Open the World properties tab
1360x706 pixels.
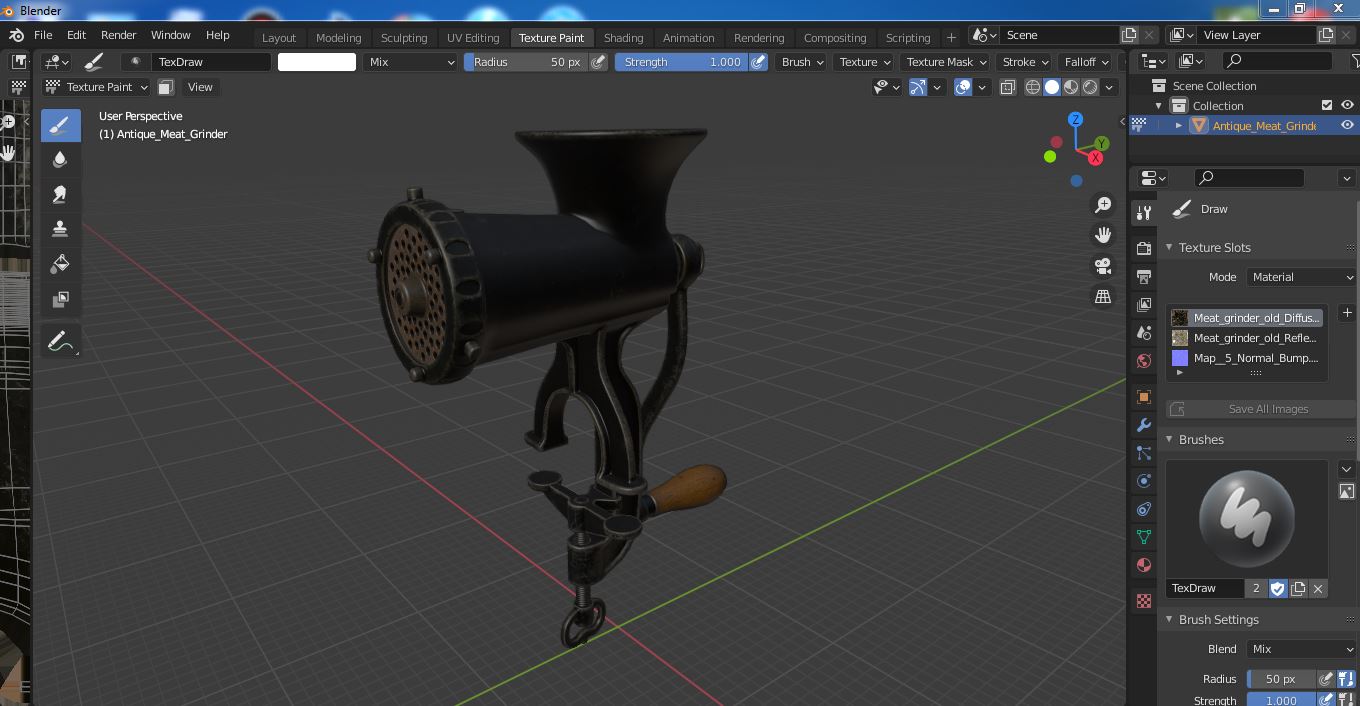tap(1144, 360)
